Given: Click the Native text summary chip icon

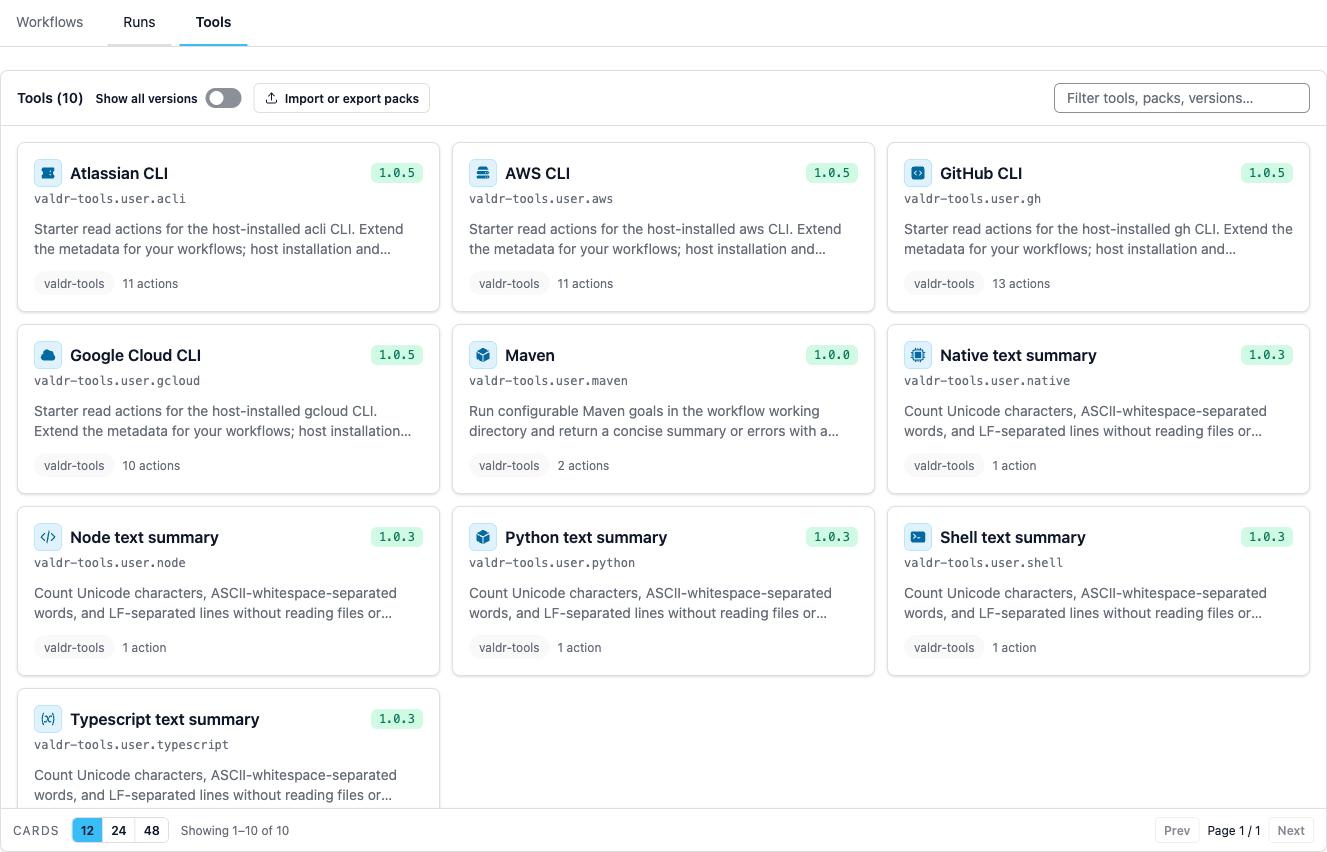Looking at the screenshot, I should [918, 355].
